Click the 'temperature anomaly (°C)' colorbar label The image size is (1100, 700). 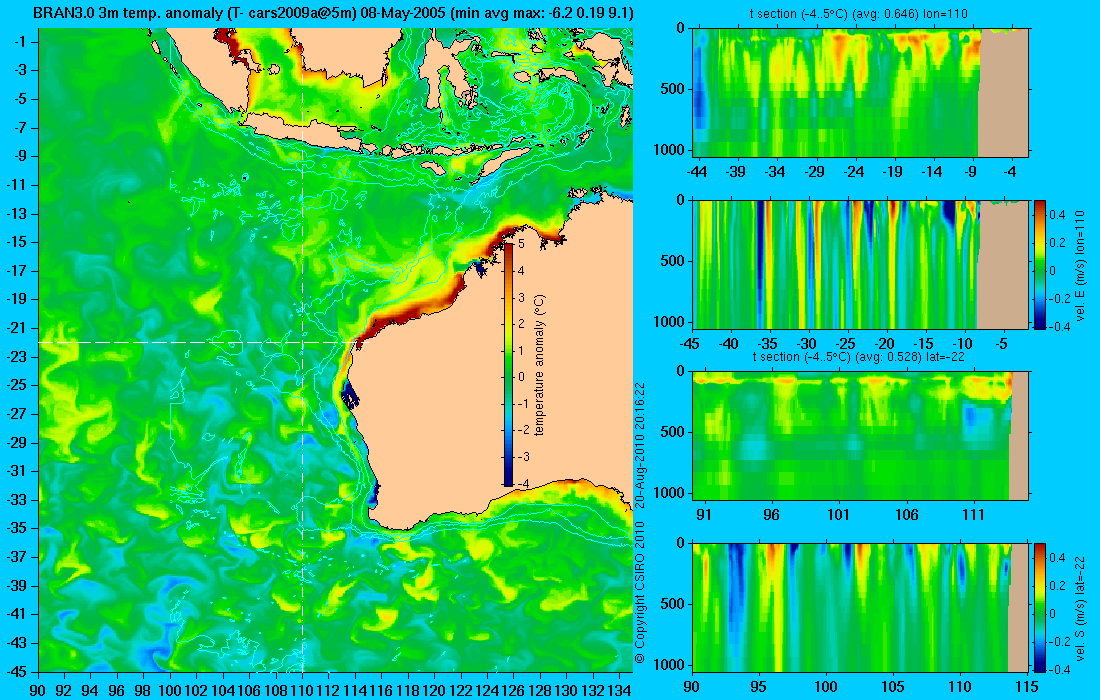click(x=539, y=365)
